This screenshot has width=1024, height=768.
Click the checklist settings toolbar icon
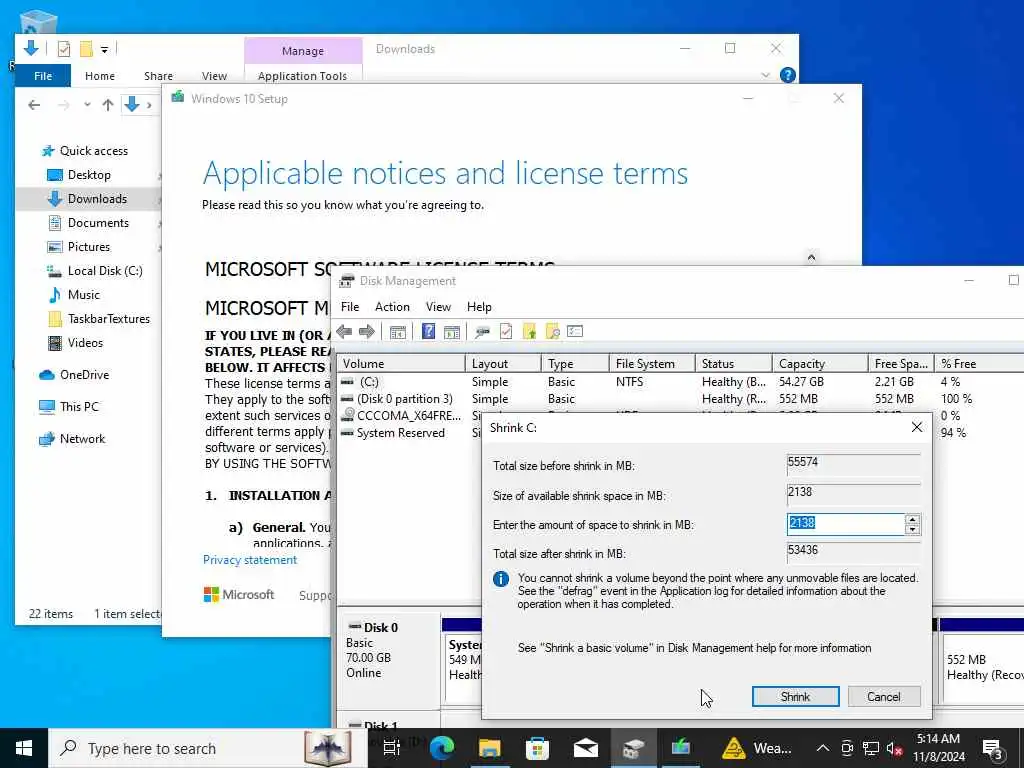click(x=575, y=331)
